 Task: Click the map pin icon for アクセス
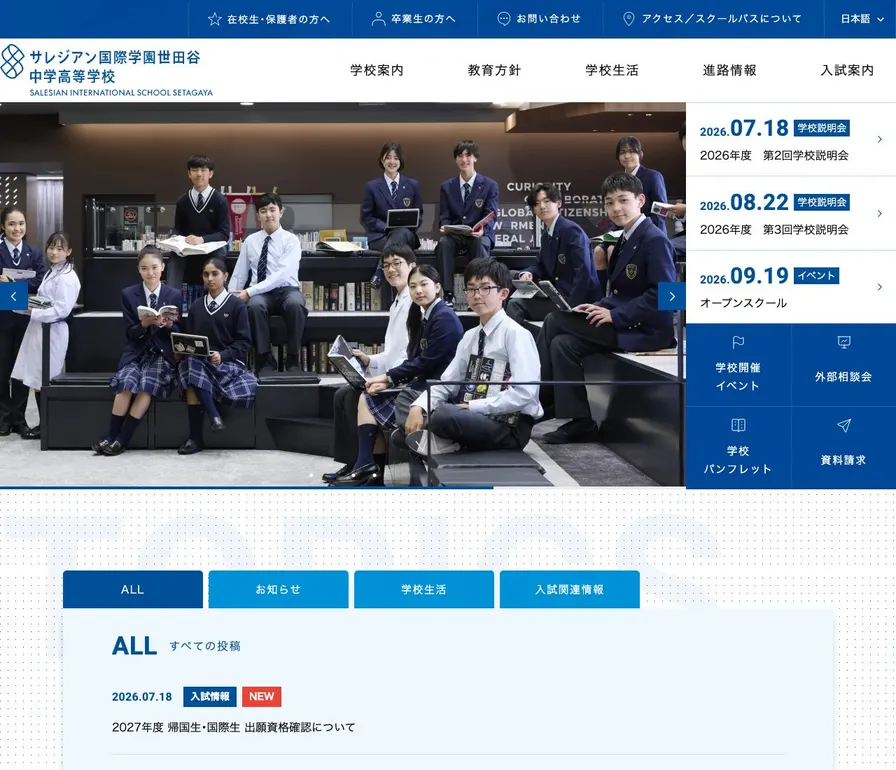pos(629,19)
